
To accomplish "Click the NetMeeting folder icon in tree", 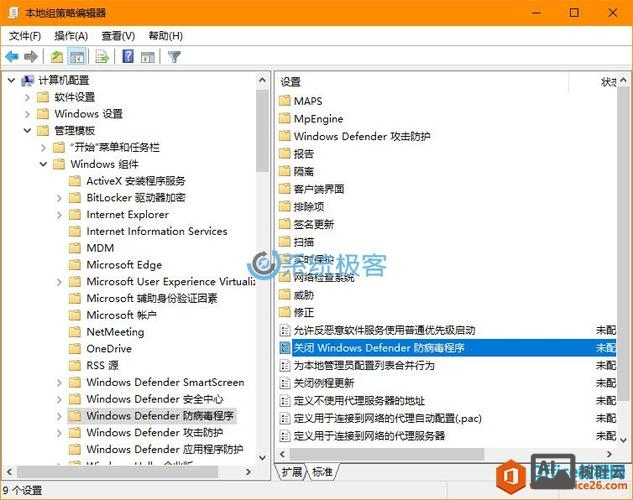I will coord(75,332).
